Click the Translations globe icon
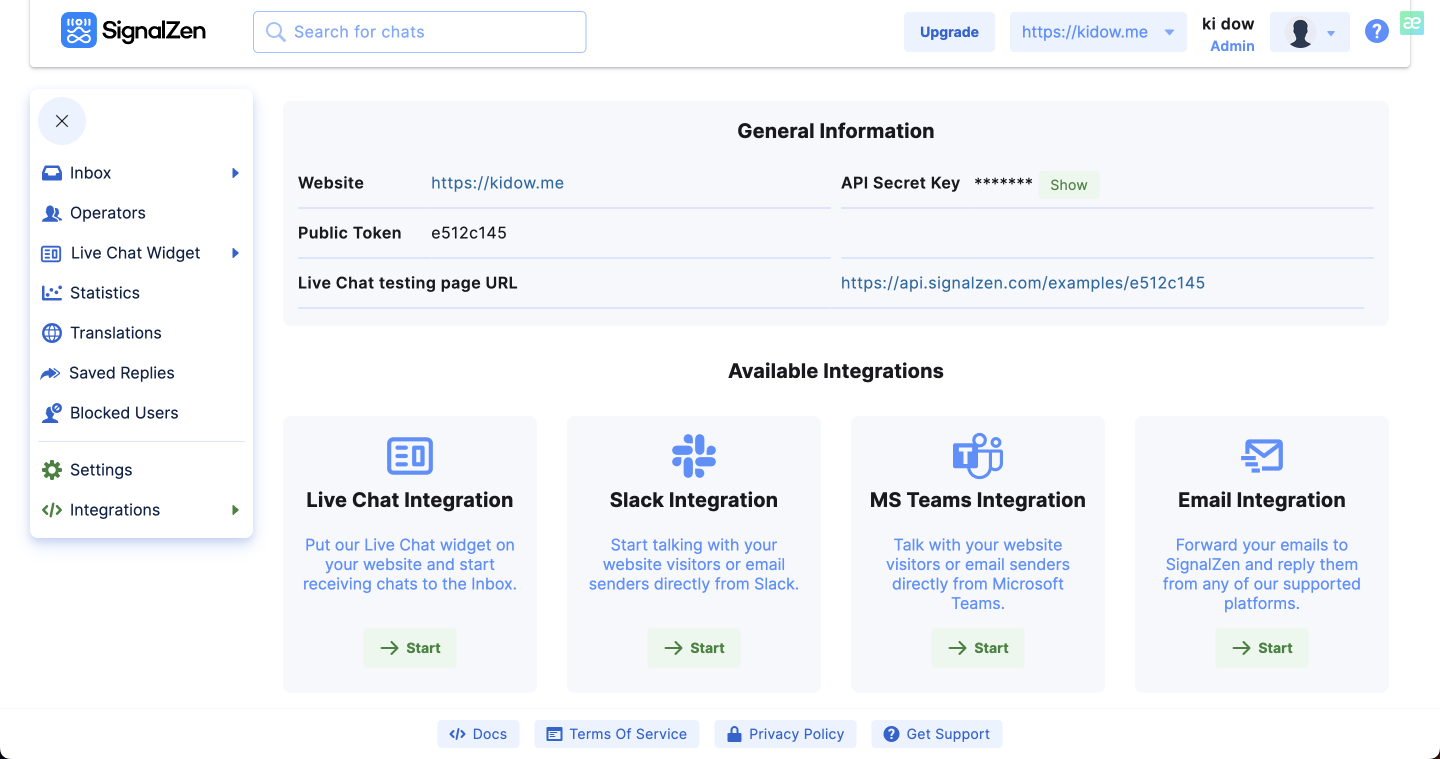Image resolution: width=1440 pixels, height=759 pixels. (52, 333)
